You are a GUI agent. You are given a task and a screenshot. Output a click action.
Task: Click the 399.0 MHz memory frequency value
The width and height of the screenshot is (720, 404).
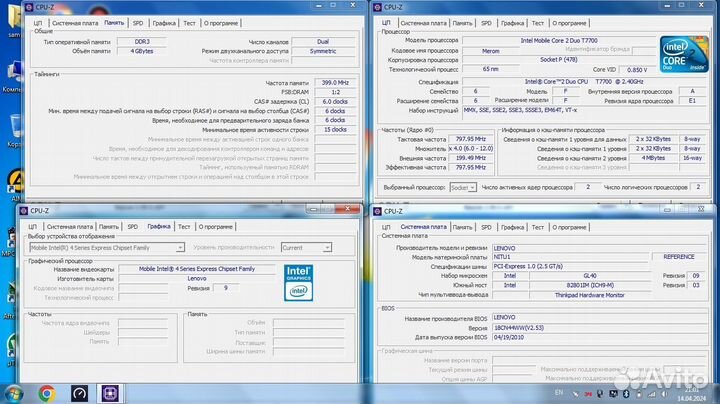point(335,83)
